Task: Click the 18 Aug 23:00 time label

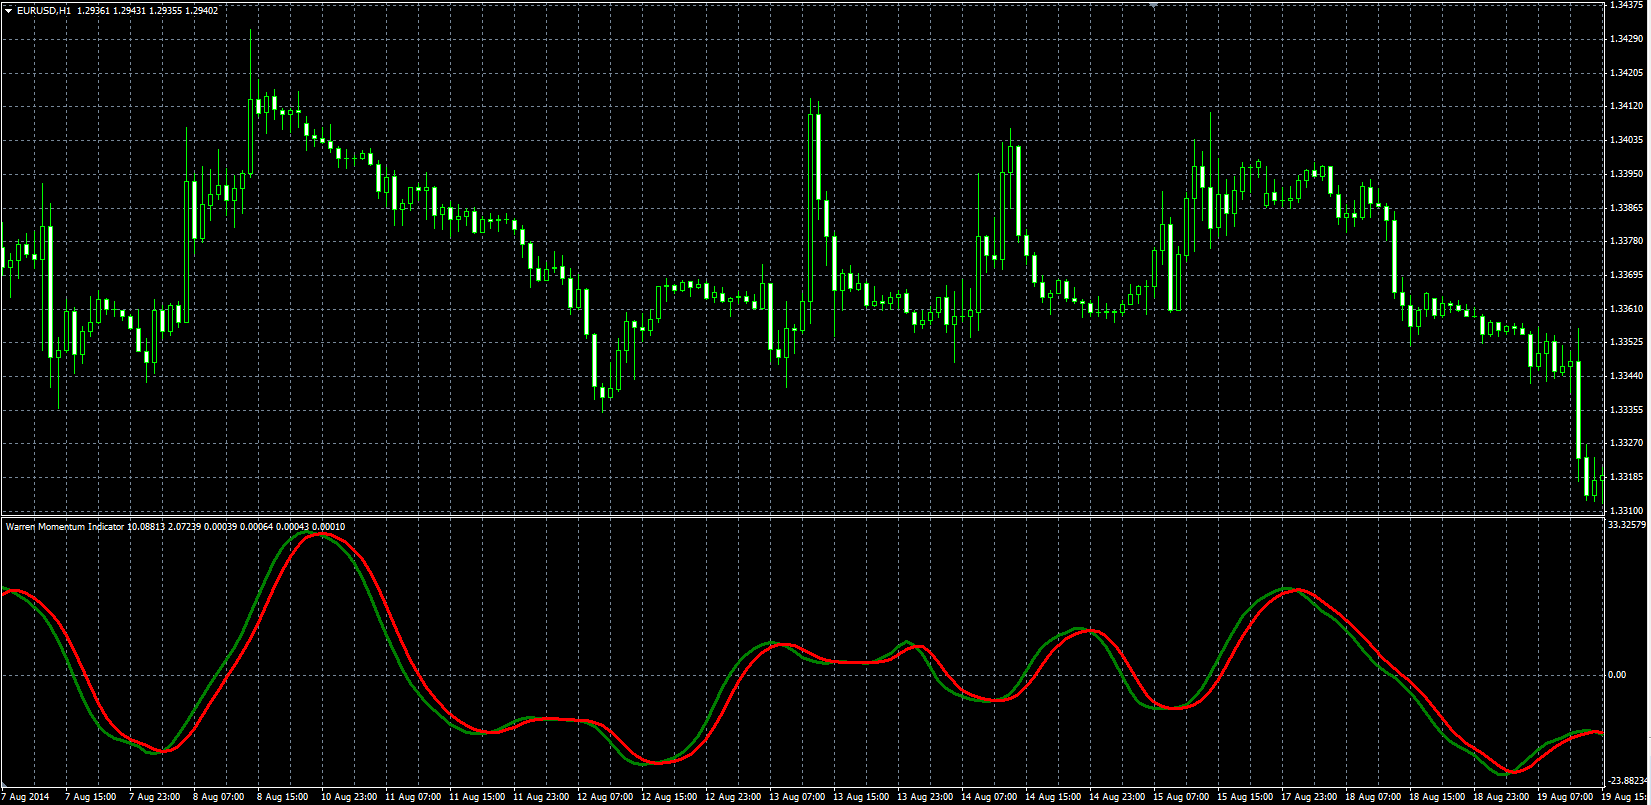Action: (x=1501, y=798)
